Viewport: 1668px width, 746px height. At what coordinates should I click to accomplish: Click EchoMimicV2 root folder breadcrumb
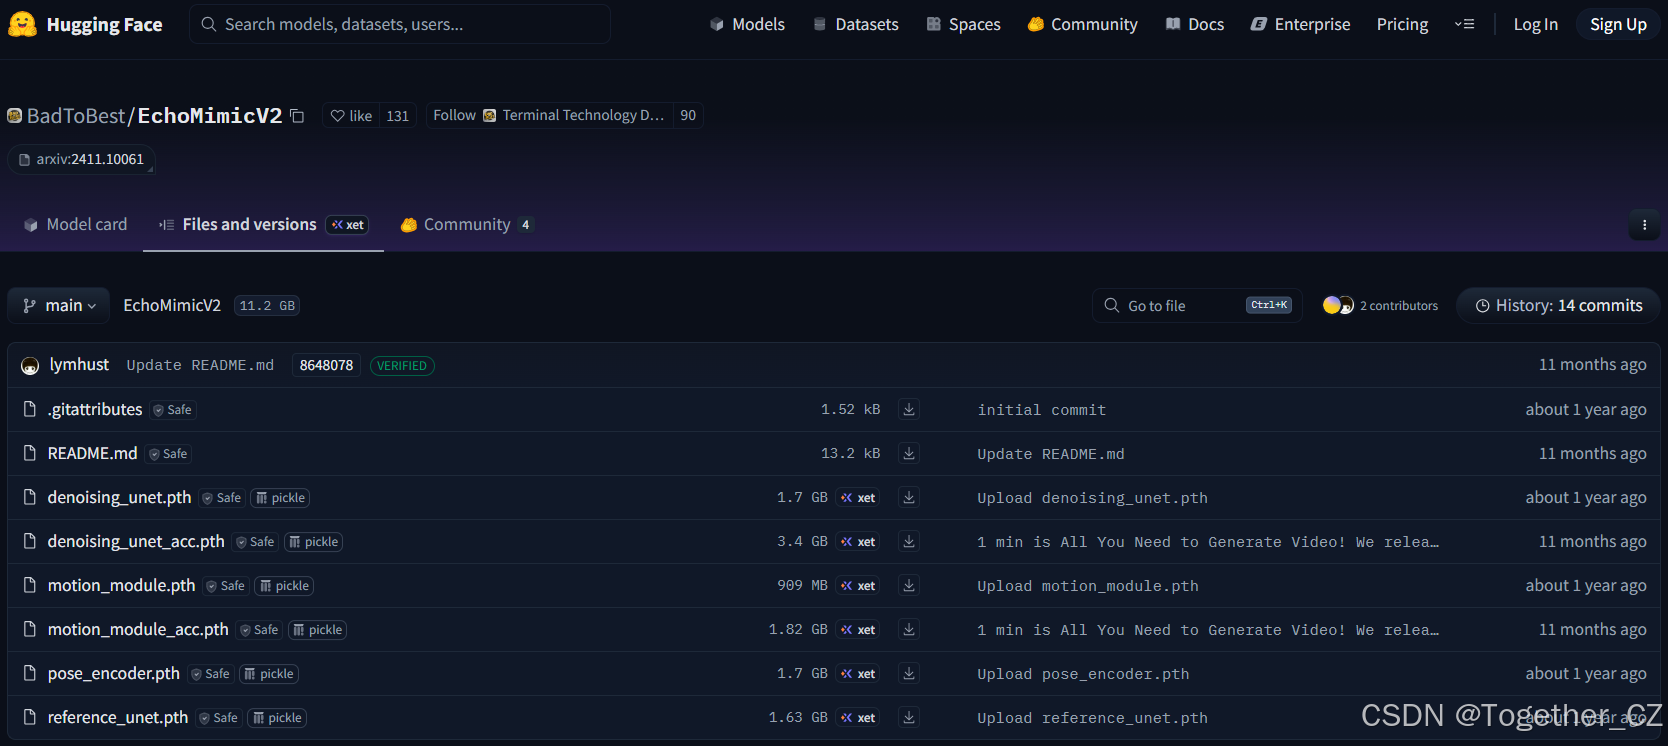[x=172, y=306]
